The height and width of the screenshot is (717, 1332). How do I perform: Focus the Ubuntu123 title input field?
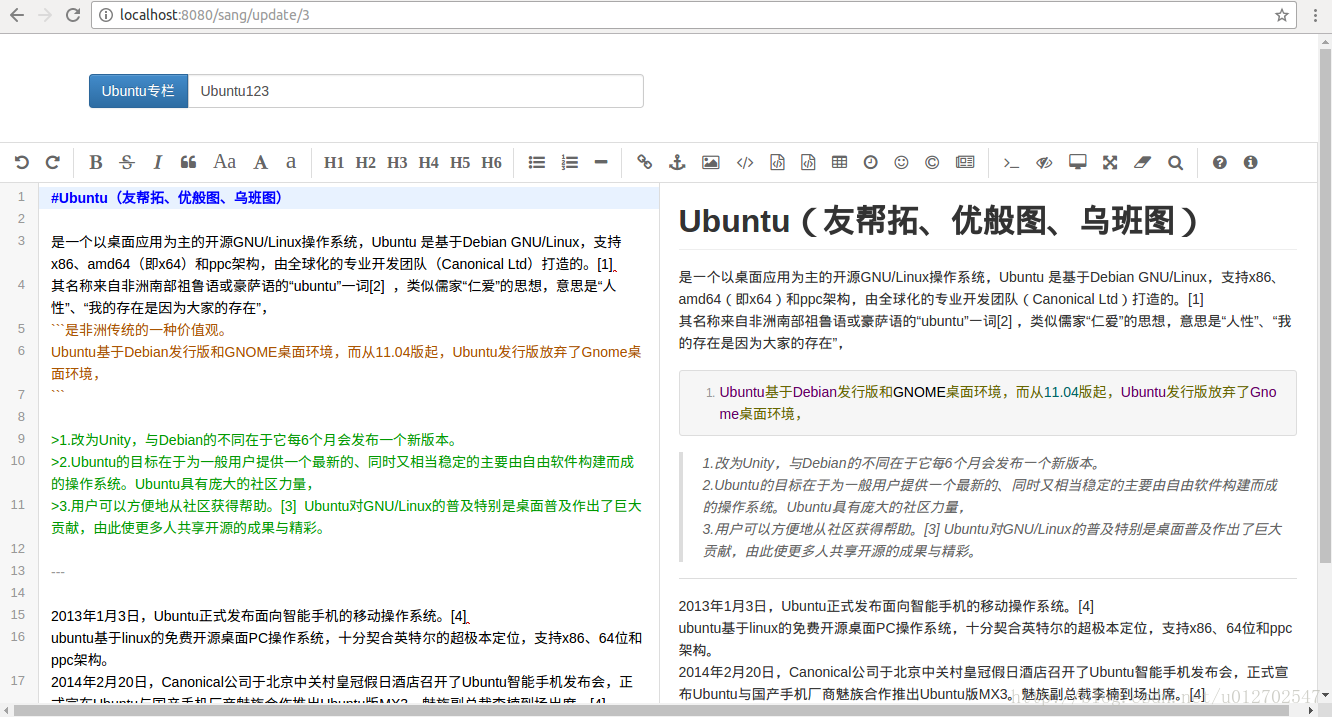[416, 91]
